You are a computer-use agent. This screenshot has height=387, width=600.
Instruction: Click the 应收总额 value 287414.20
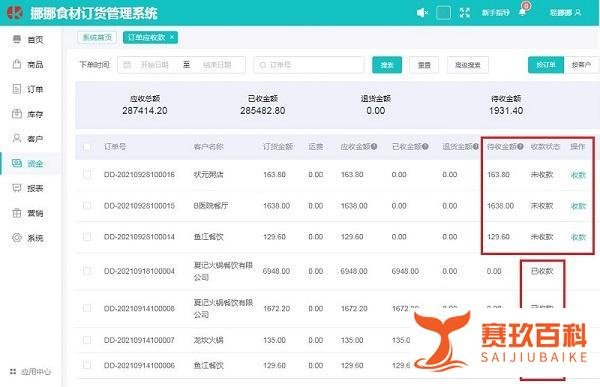[x=145, y=111]
